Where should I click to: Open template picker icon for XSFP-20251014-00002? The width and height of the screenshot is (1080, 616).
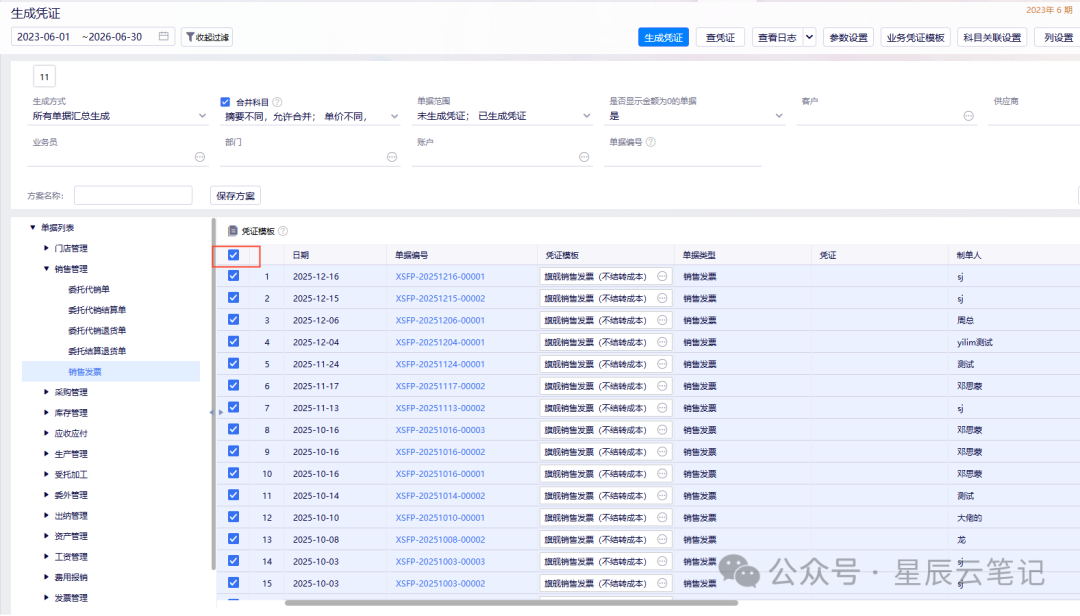point(662,495)
